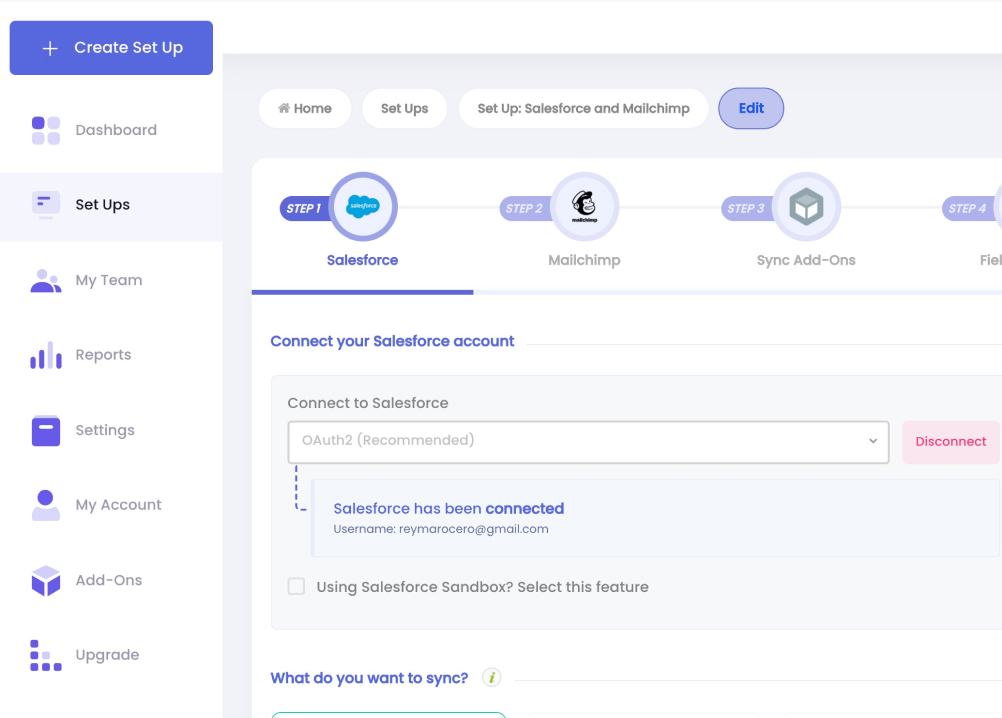This screenshot has width=1002, height=718.
Task: Click the My Account person icon
Action: (46, 505)
